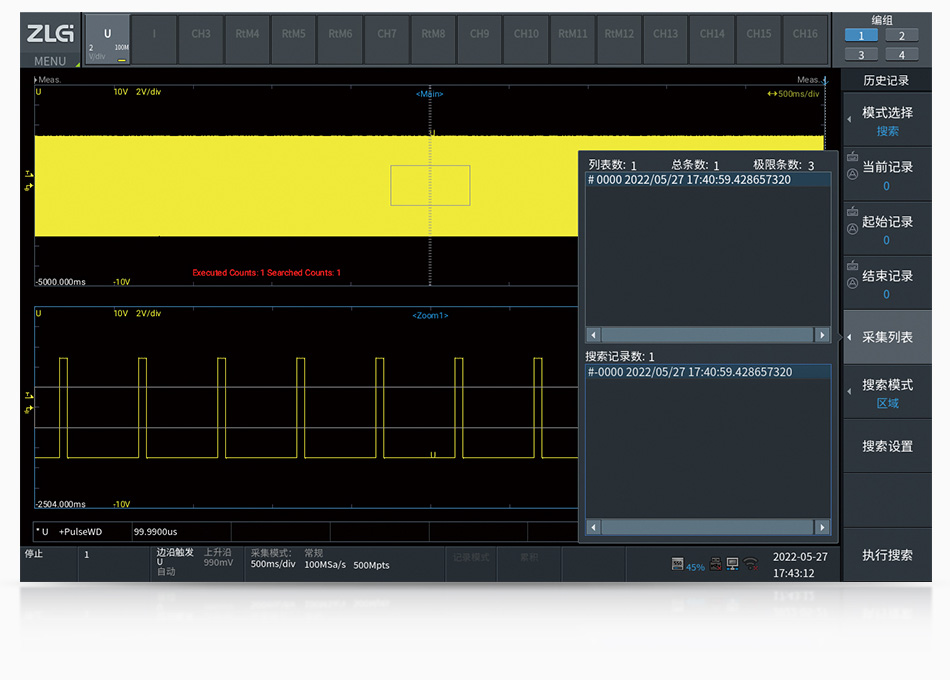Select the U channel tab
This screenshot has height=680, width=950.
click(108, 39)
